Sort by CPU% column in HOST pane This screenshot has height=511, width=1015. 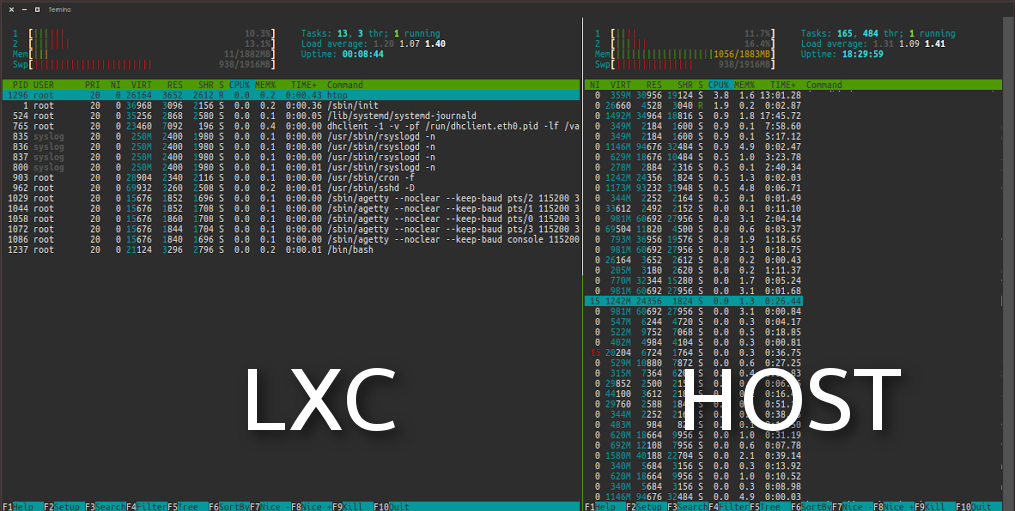tap(719, 85)
